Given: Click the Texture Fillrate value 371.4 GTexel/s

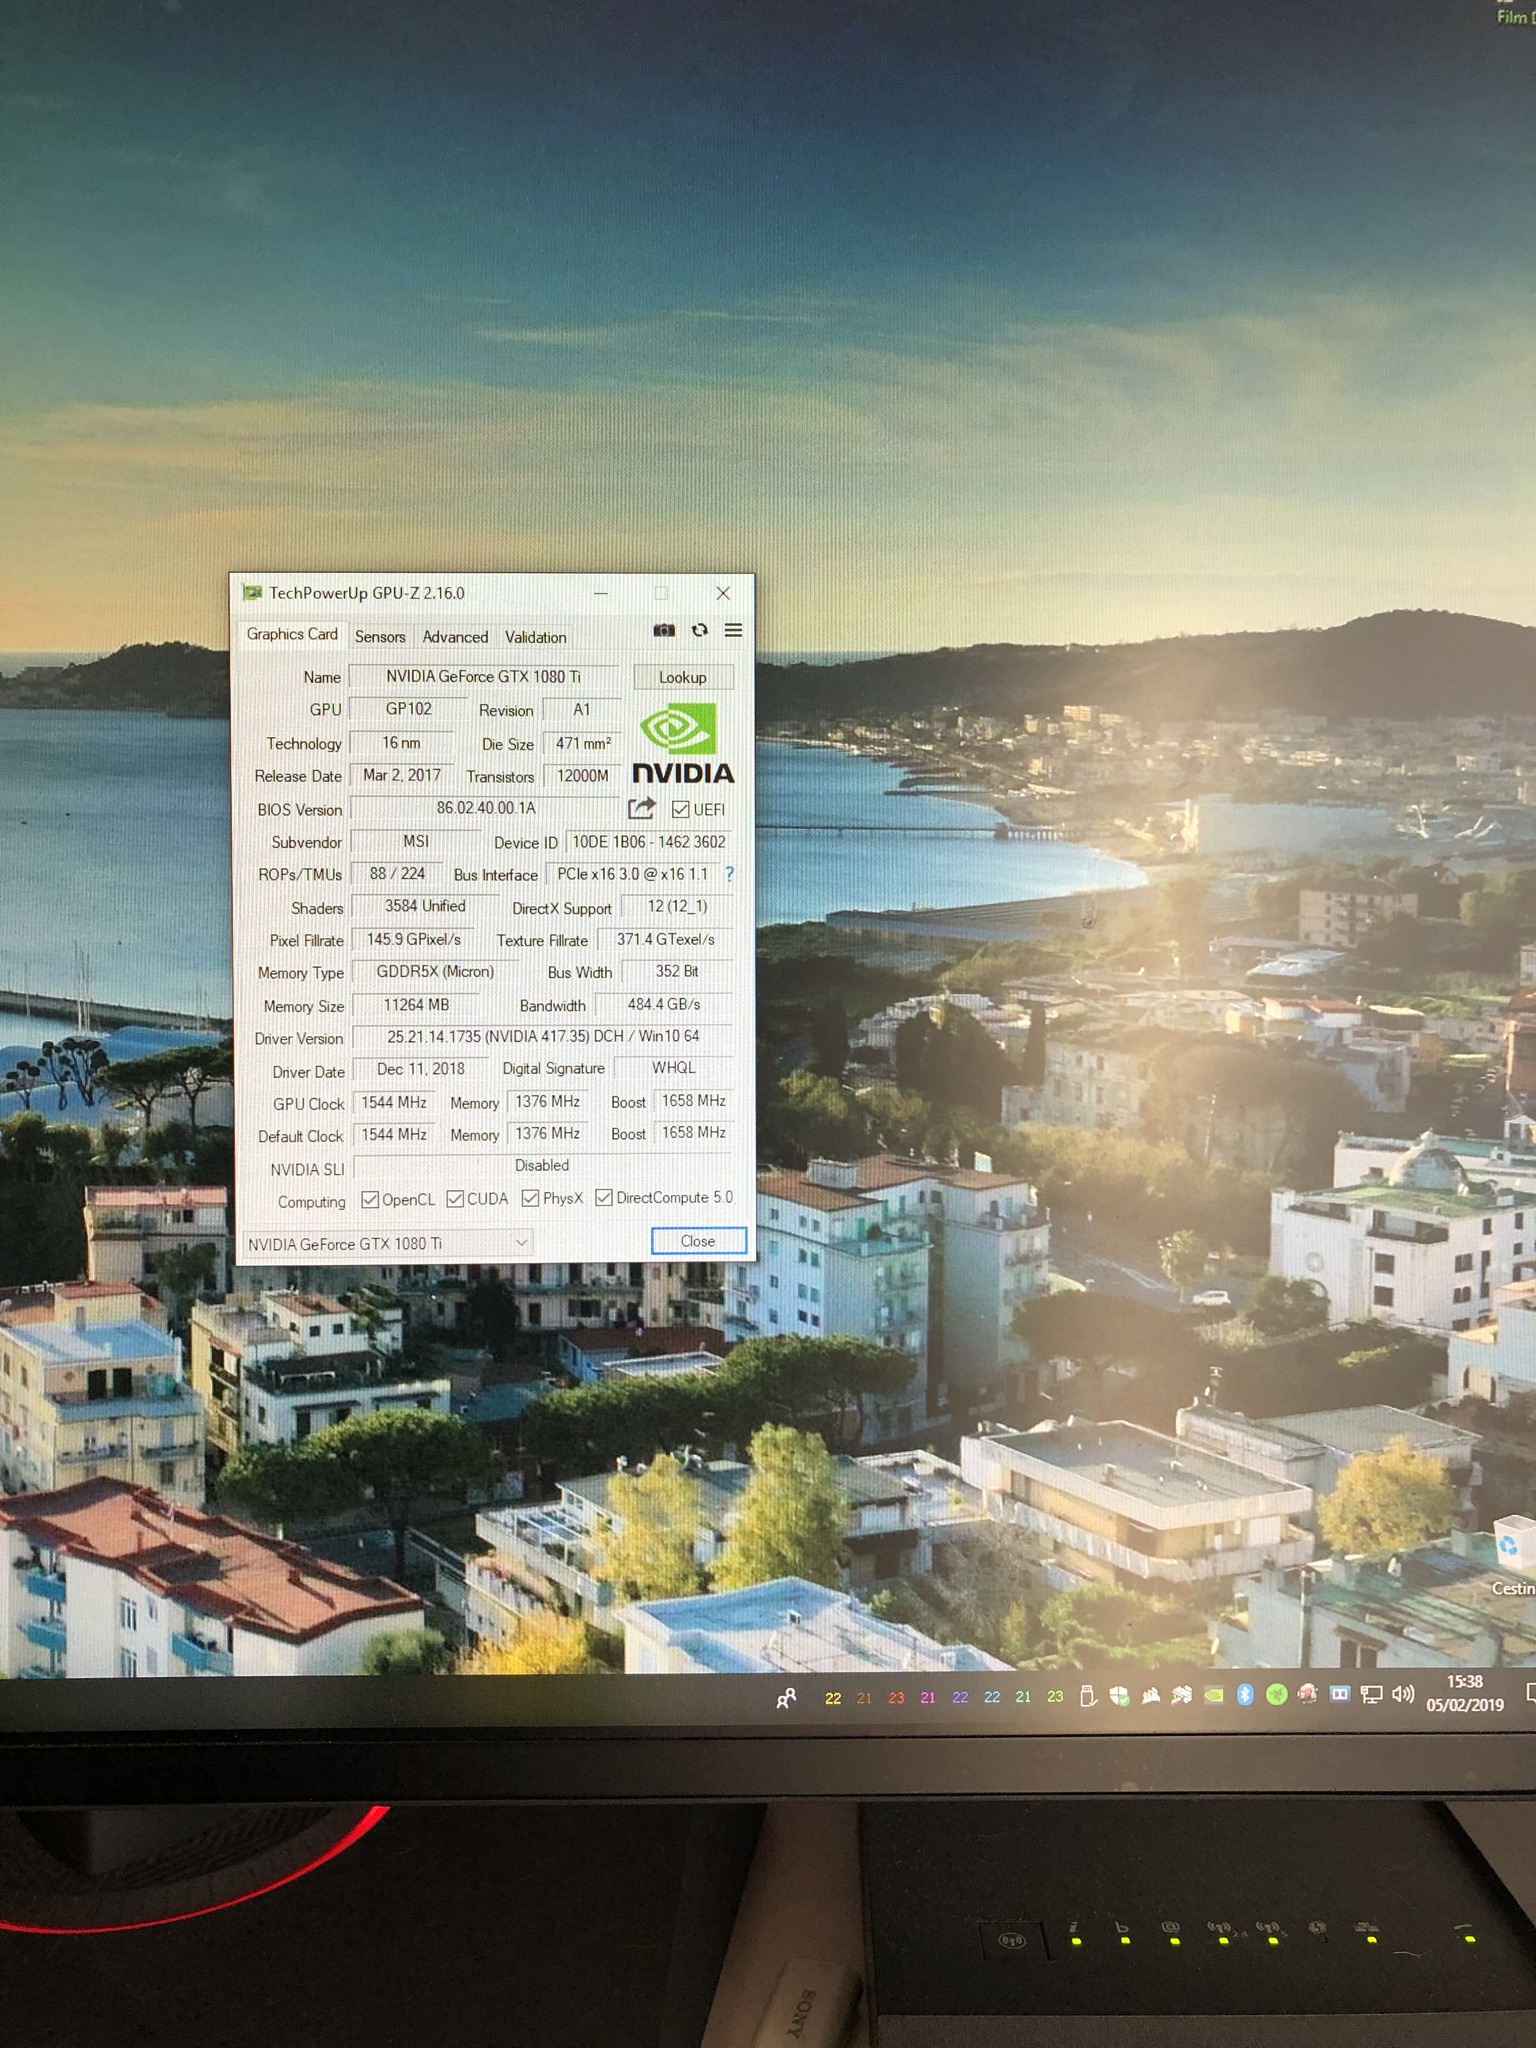Looking at the screenshot, I should (x=665, y=939).
